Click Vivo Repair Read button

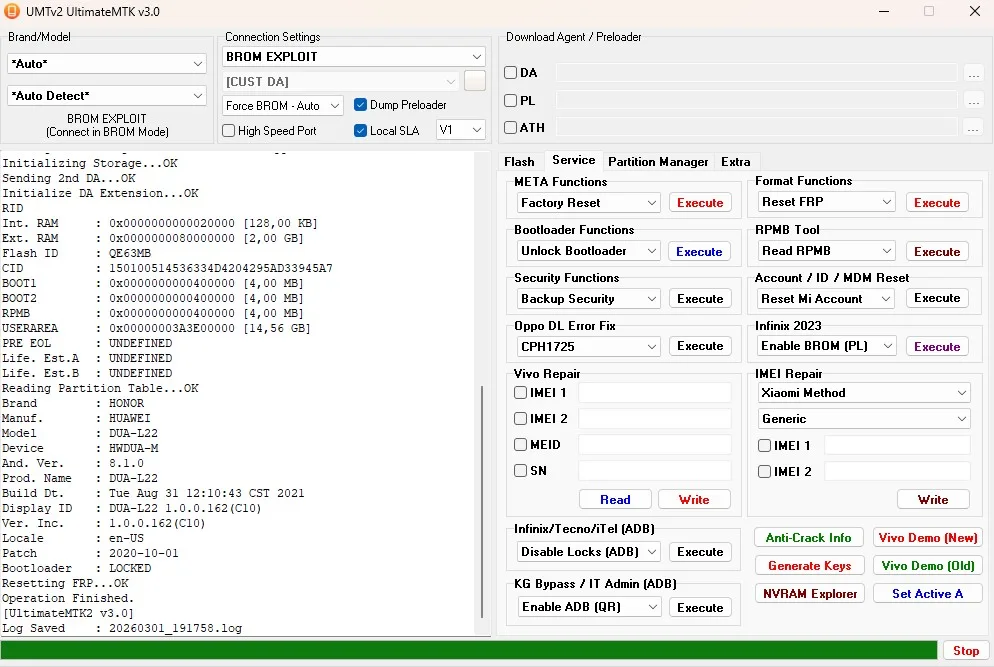(615, 500)
